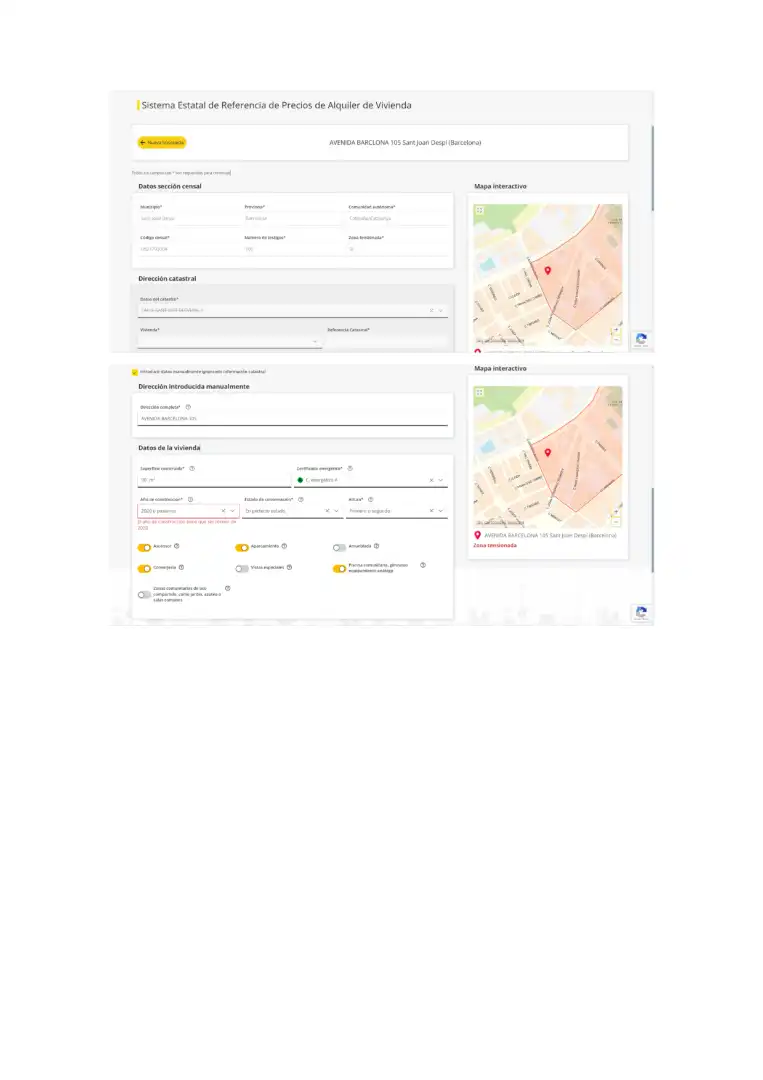Open help icon next to Dirección completa
Screen dimensions: 763x1080
[188, 407]
